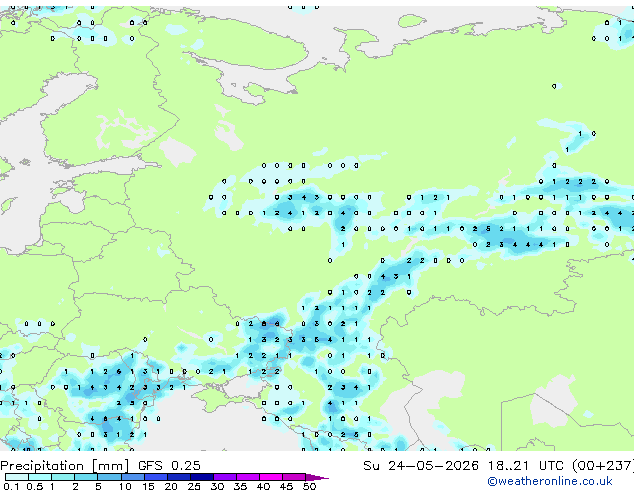Click the '35' legend scale label
Viewport: 634px width, 490px height.
tap(240, 486)
